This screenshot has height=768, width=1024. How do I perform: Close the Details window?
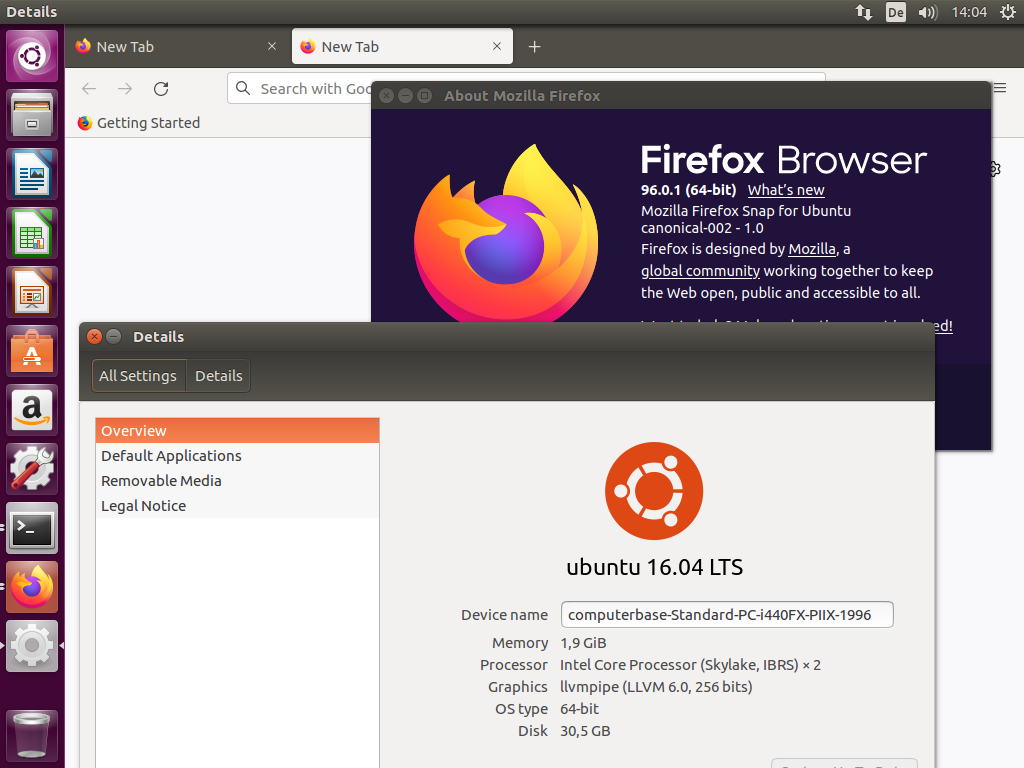pyautogui.click(x=95, y=336)
